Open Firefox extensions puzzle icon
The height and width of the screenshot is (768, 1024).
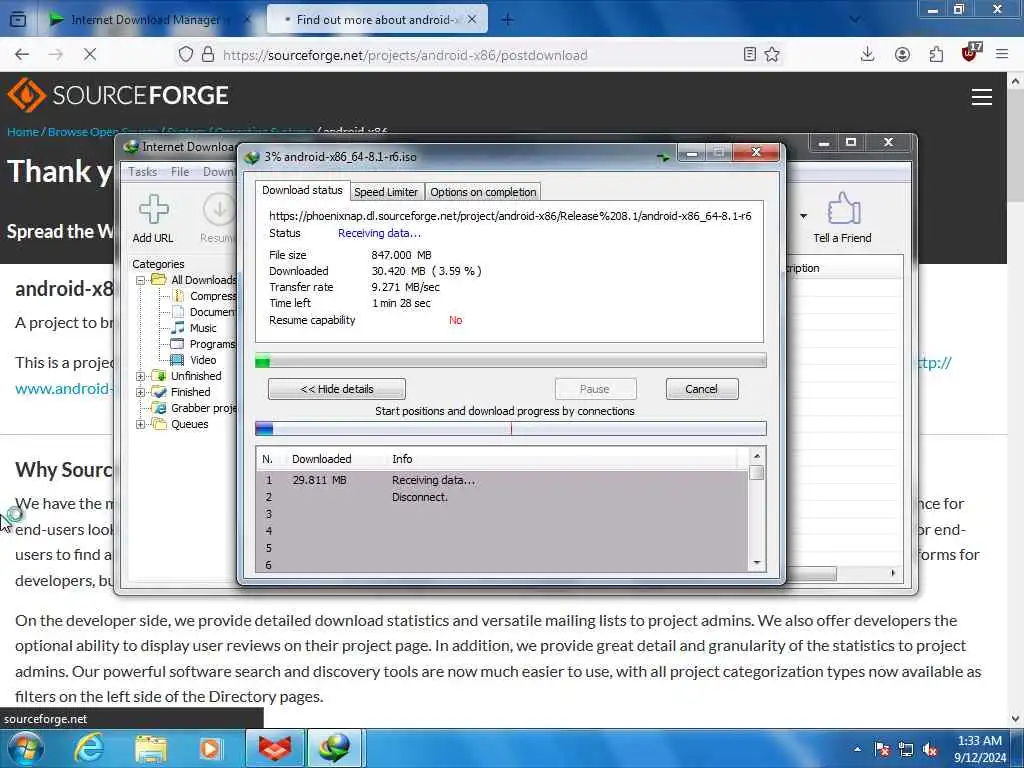[936, 54]
